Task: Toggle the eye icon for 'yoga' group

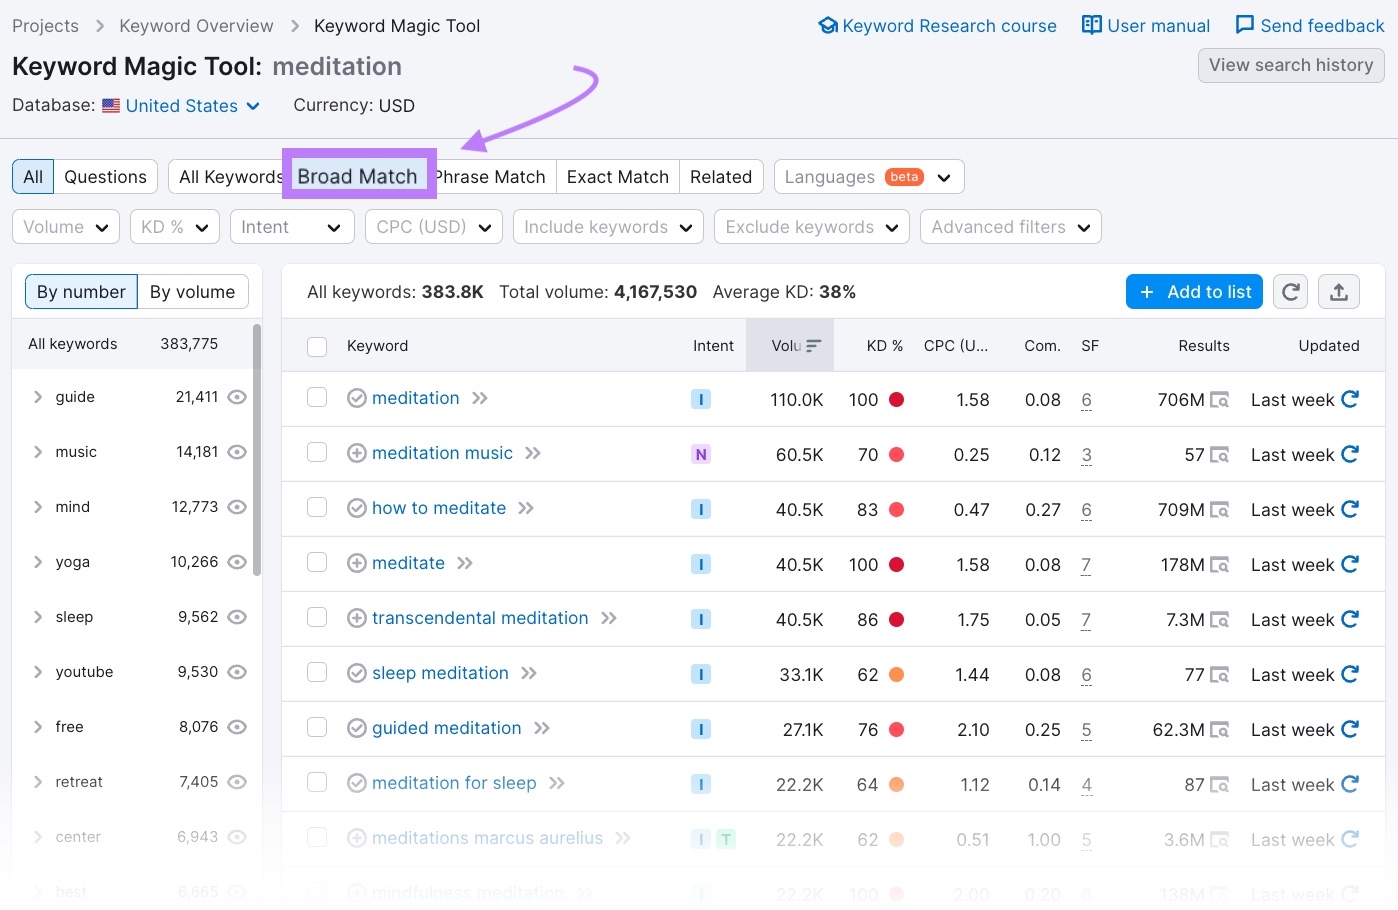Action: [x=237, y=562]
